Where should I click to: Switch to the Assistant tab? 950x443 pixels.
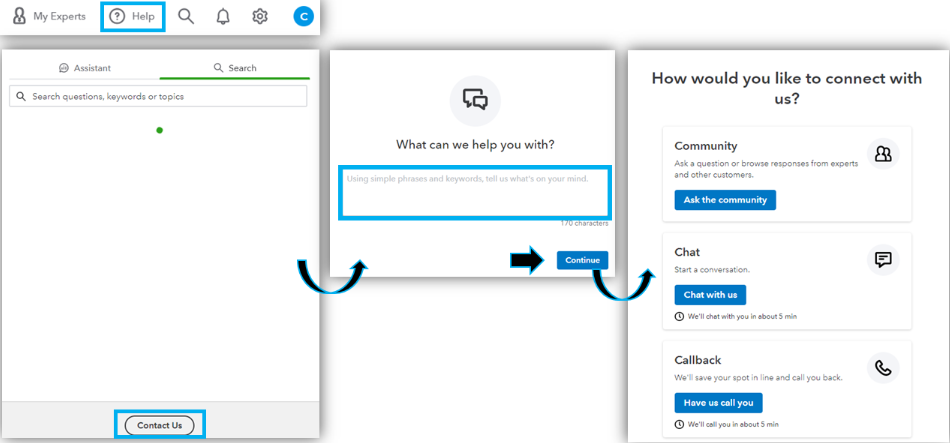(x=85, y=68)
